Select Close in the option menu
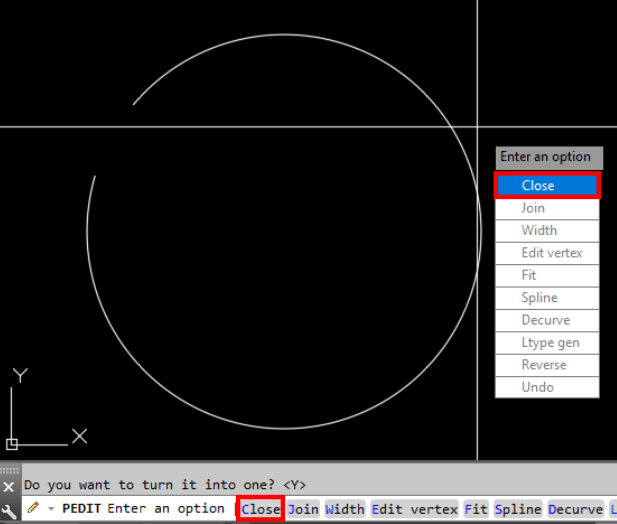The image size is (617, 524). point(547,185)
